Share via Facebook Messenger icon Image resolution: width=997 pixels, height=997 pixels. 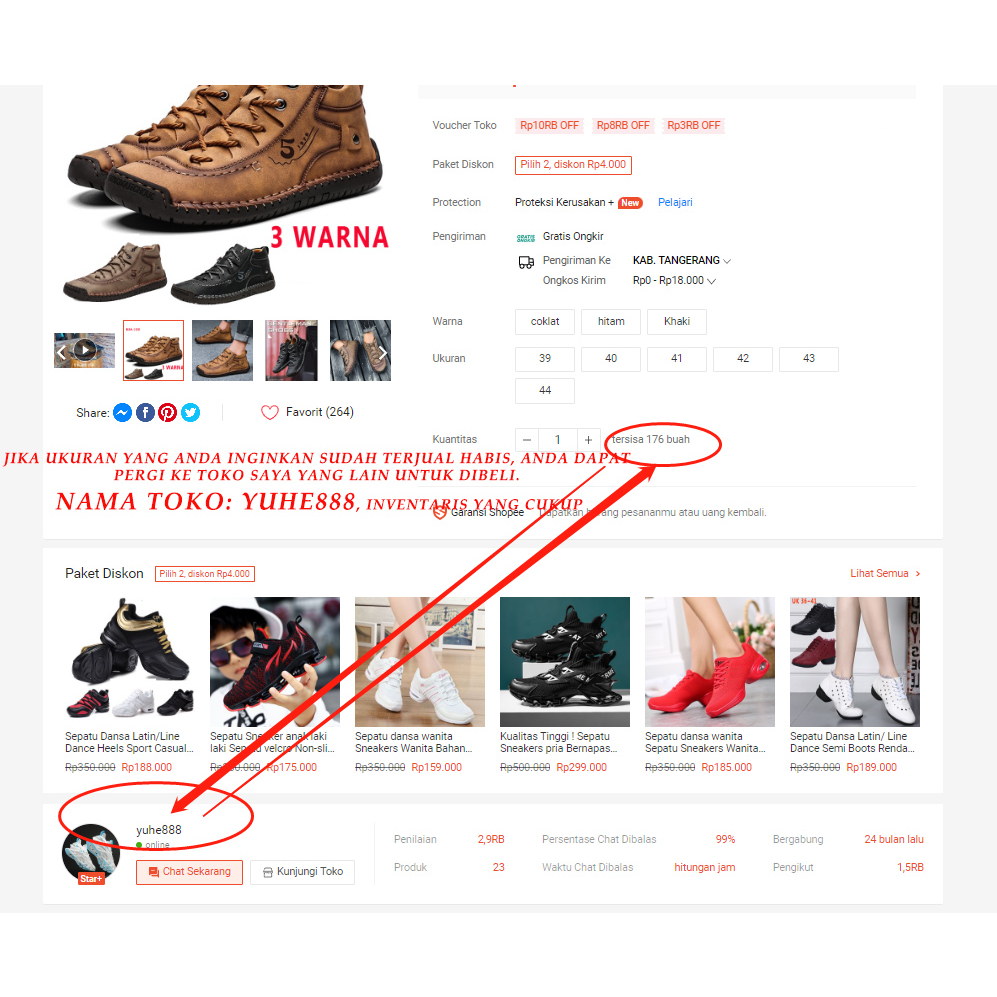tap(122, 413)
